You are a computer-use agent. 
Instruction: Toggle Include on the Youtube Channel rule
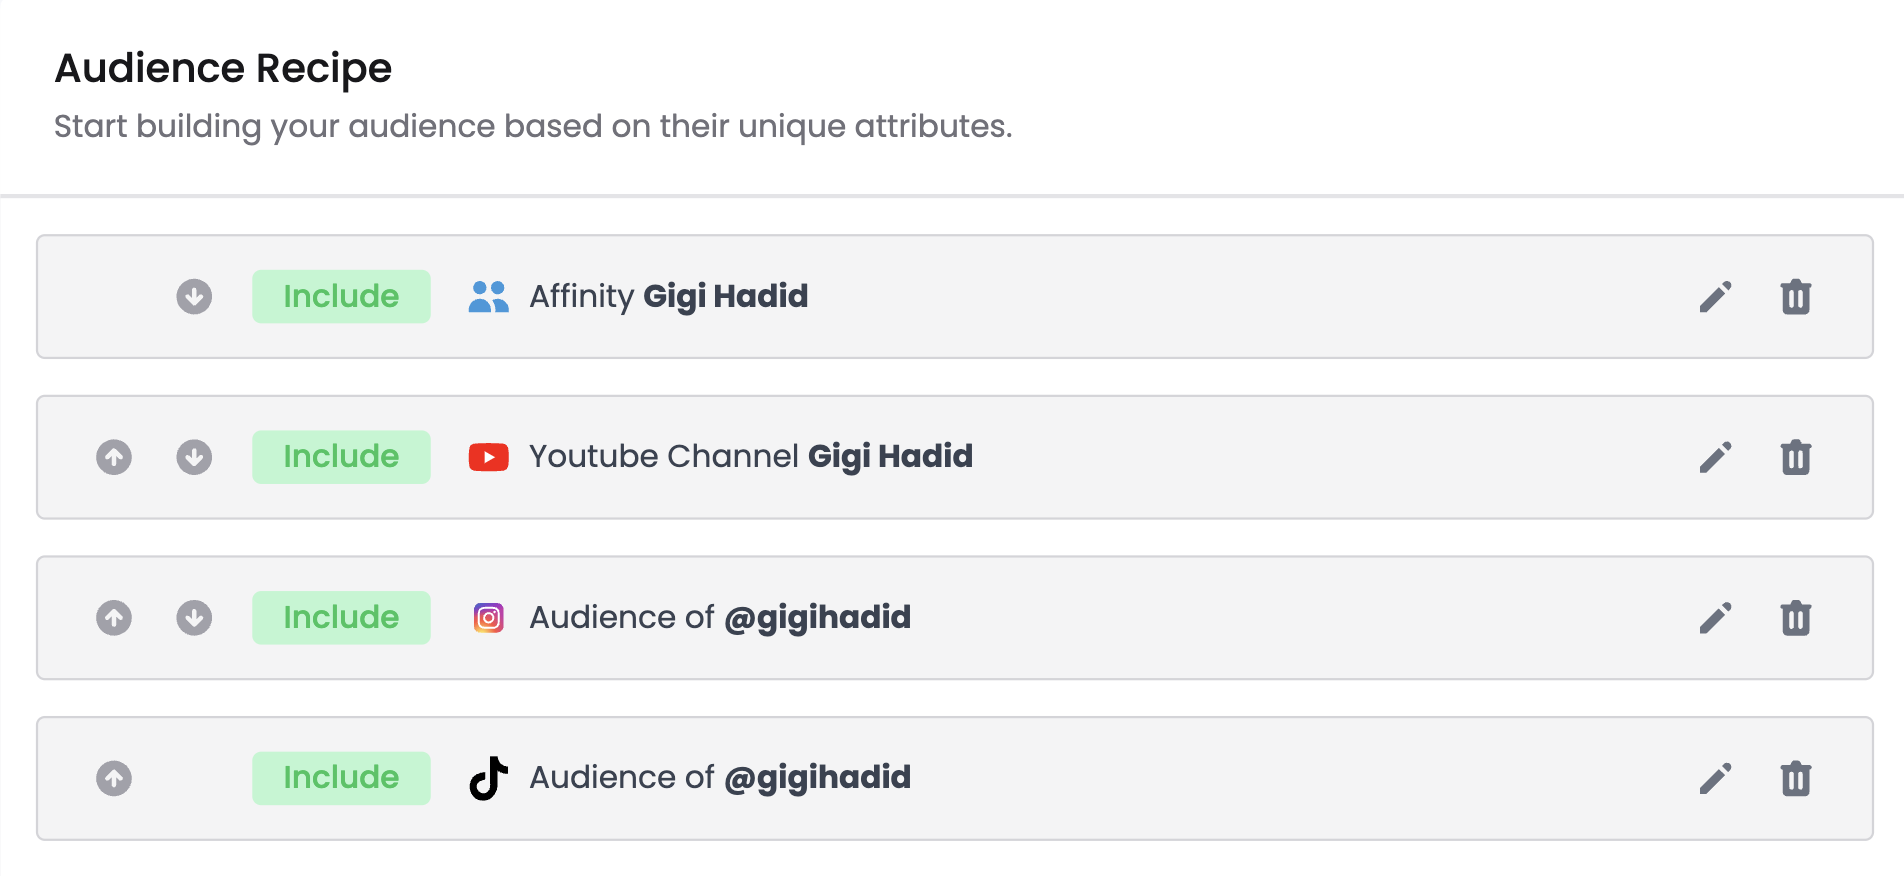(341, 457)
